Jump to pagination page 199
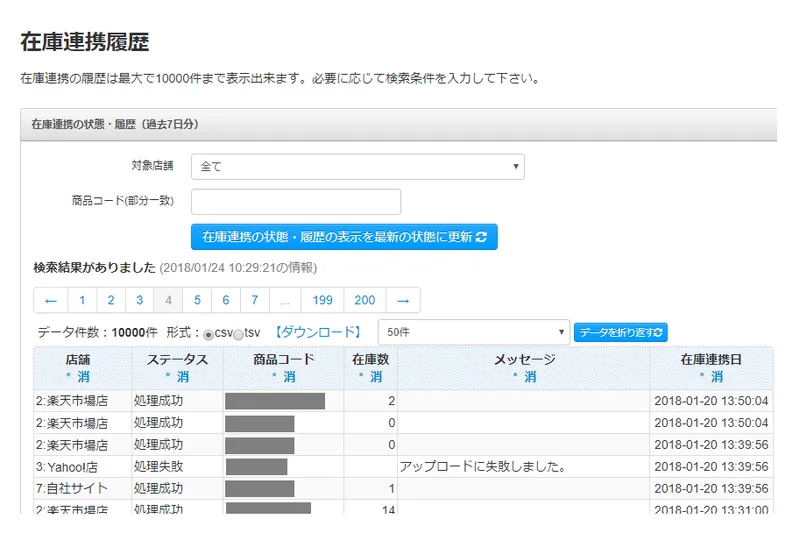Screen dimensions: 800x535 coord(322,300)
